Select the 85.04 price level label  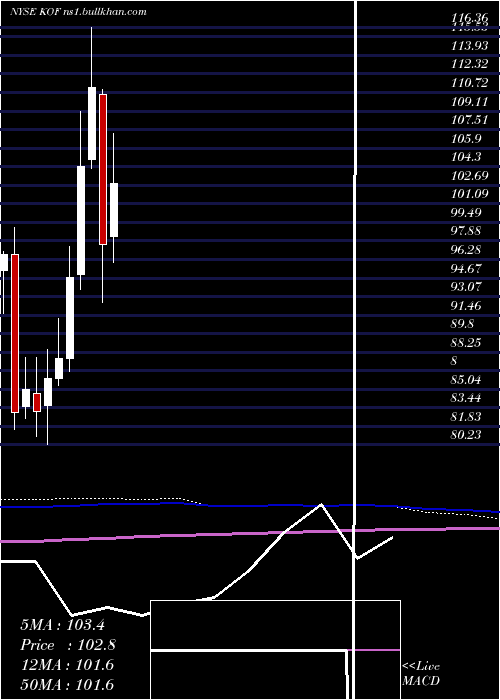point(466,380)
